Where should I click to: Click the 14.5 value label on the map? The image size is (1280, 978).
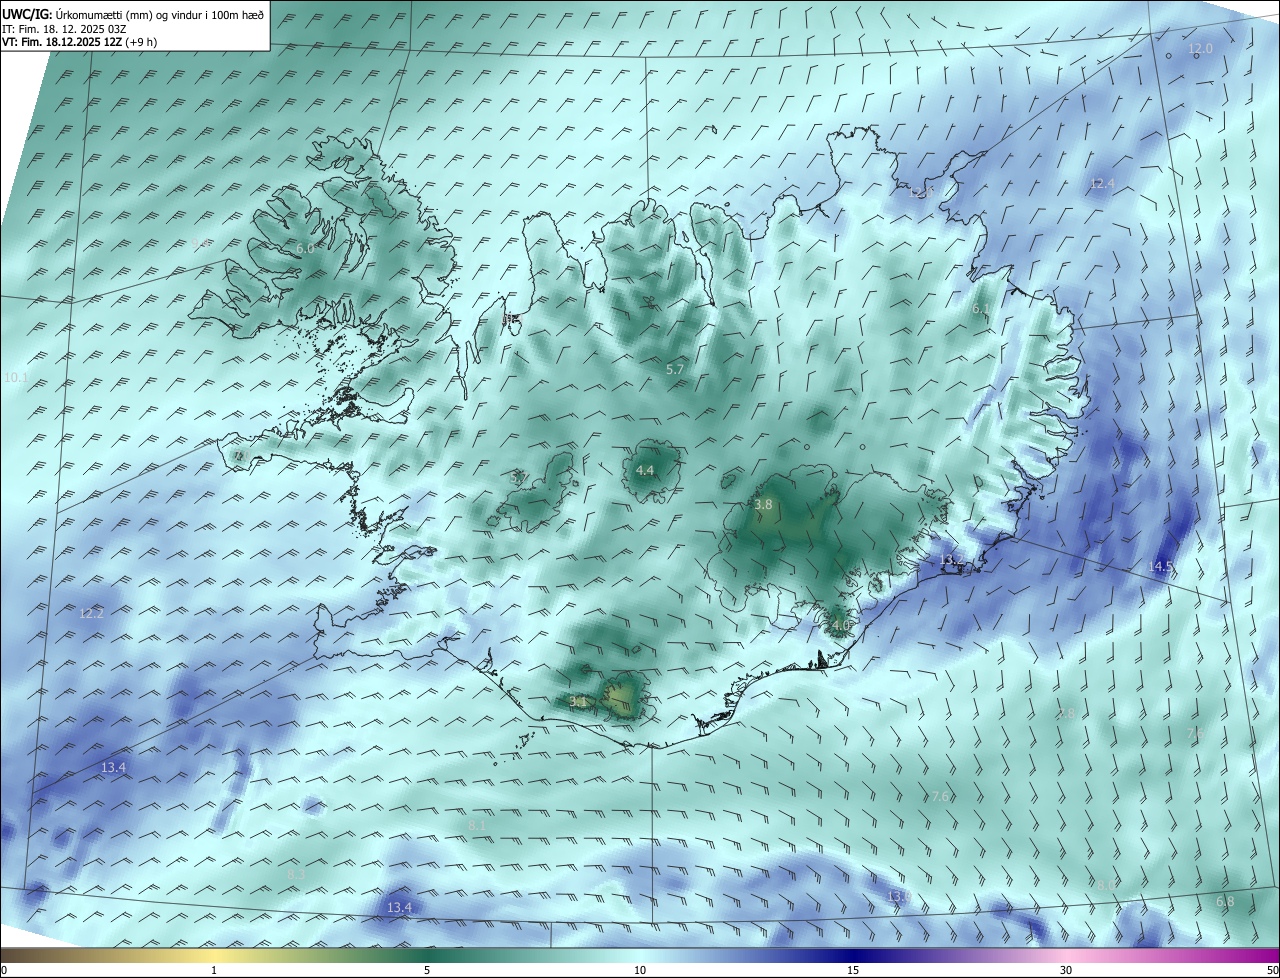(x=1160, y=567)
